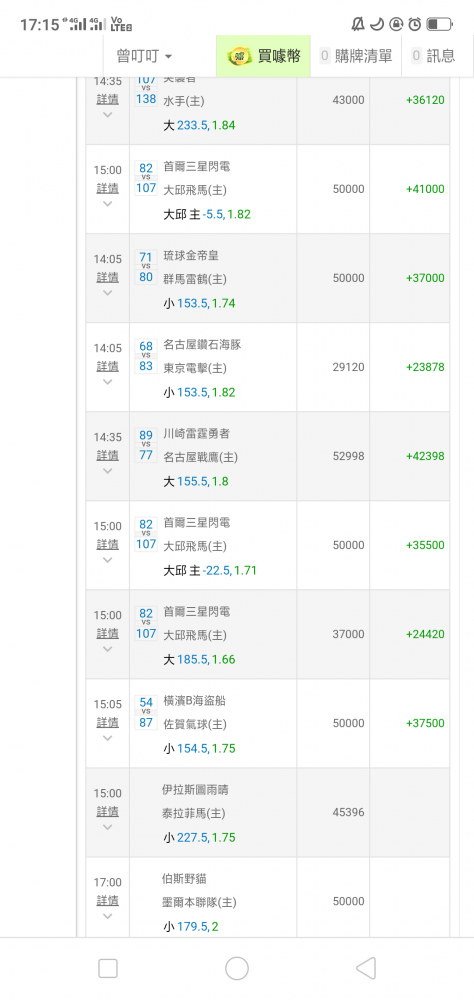Screen dimensions: 474x1000
Task: Open 詳情 link for 琉球金帝皇 game
Action: [x=107, y=277]
